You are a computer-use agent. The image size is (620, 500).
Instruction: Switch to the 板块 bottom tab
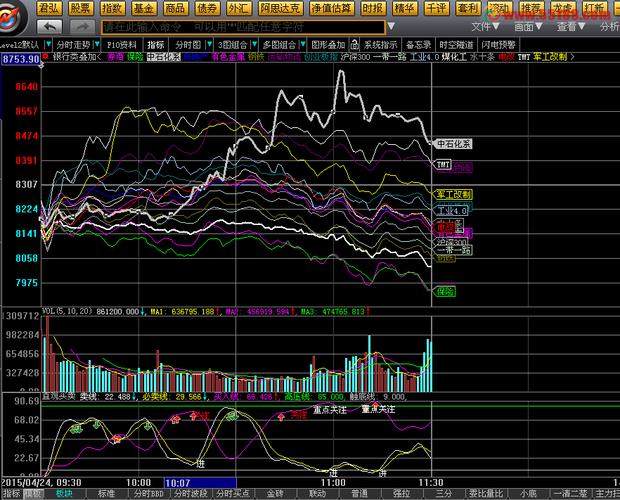tap(65, 494)
